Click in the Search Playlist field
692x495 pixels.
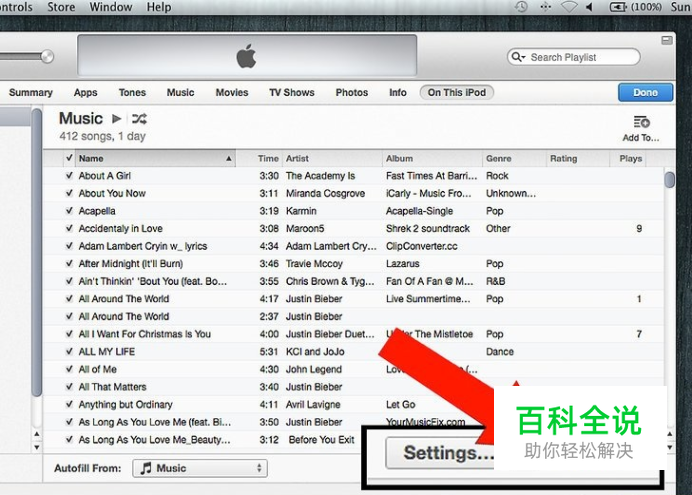click(574, 57)
